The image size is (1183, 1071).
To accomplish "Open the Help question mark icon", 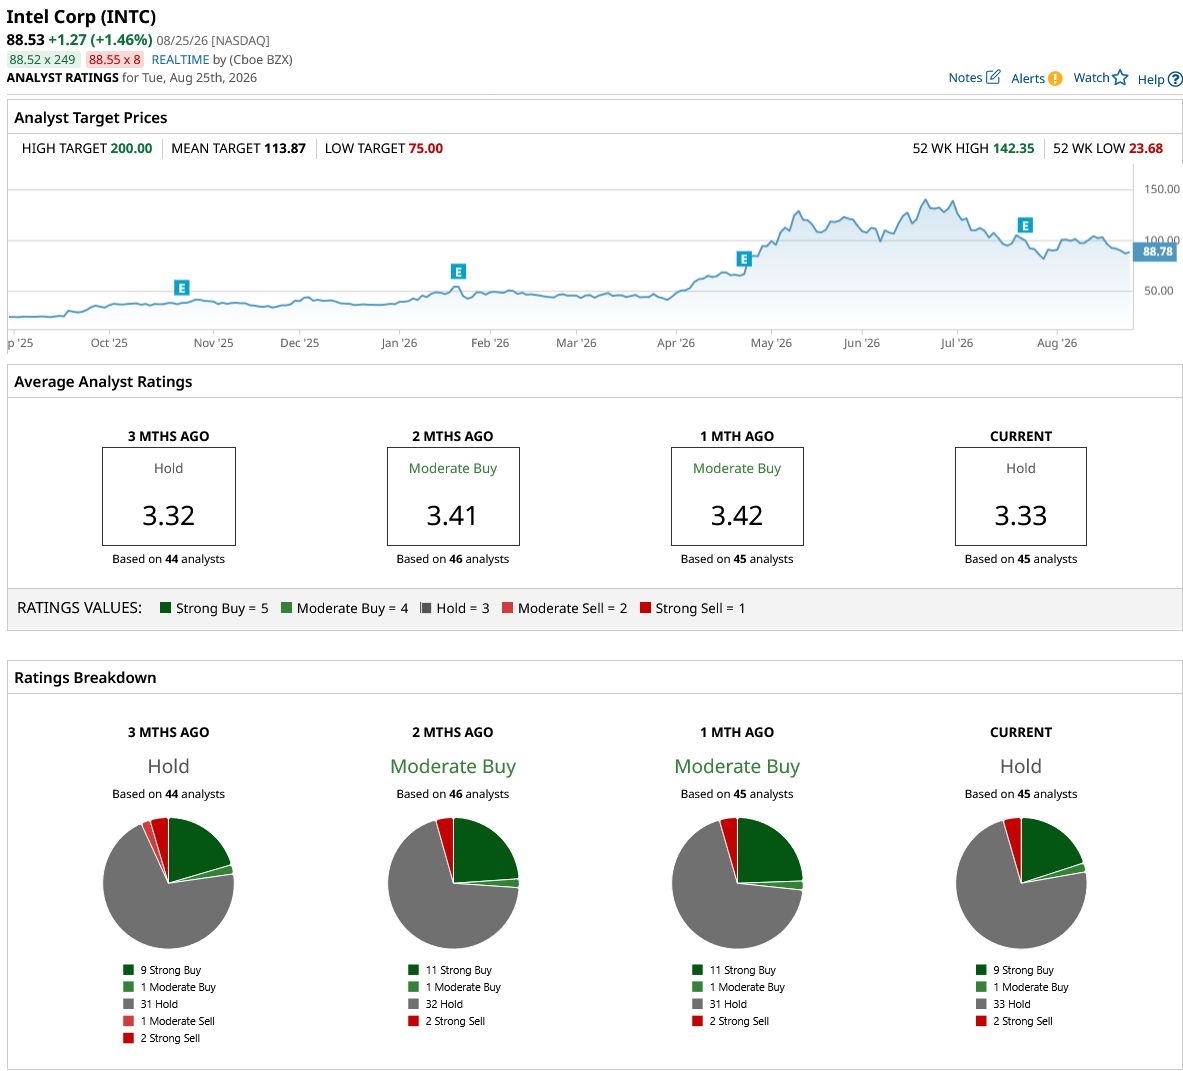I will click(x=1175, y=79).
